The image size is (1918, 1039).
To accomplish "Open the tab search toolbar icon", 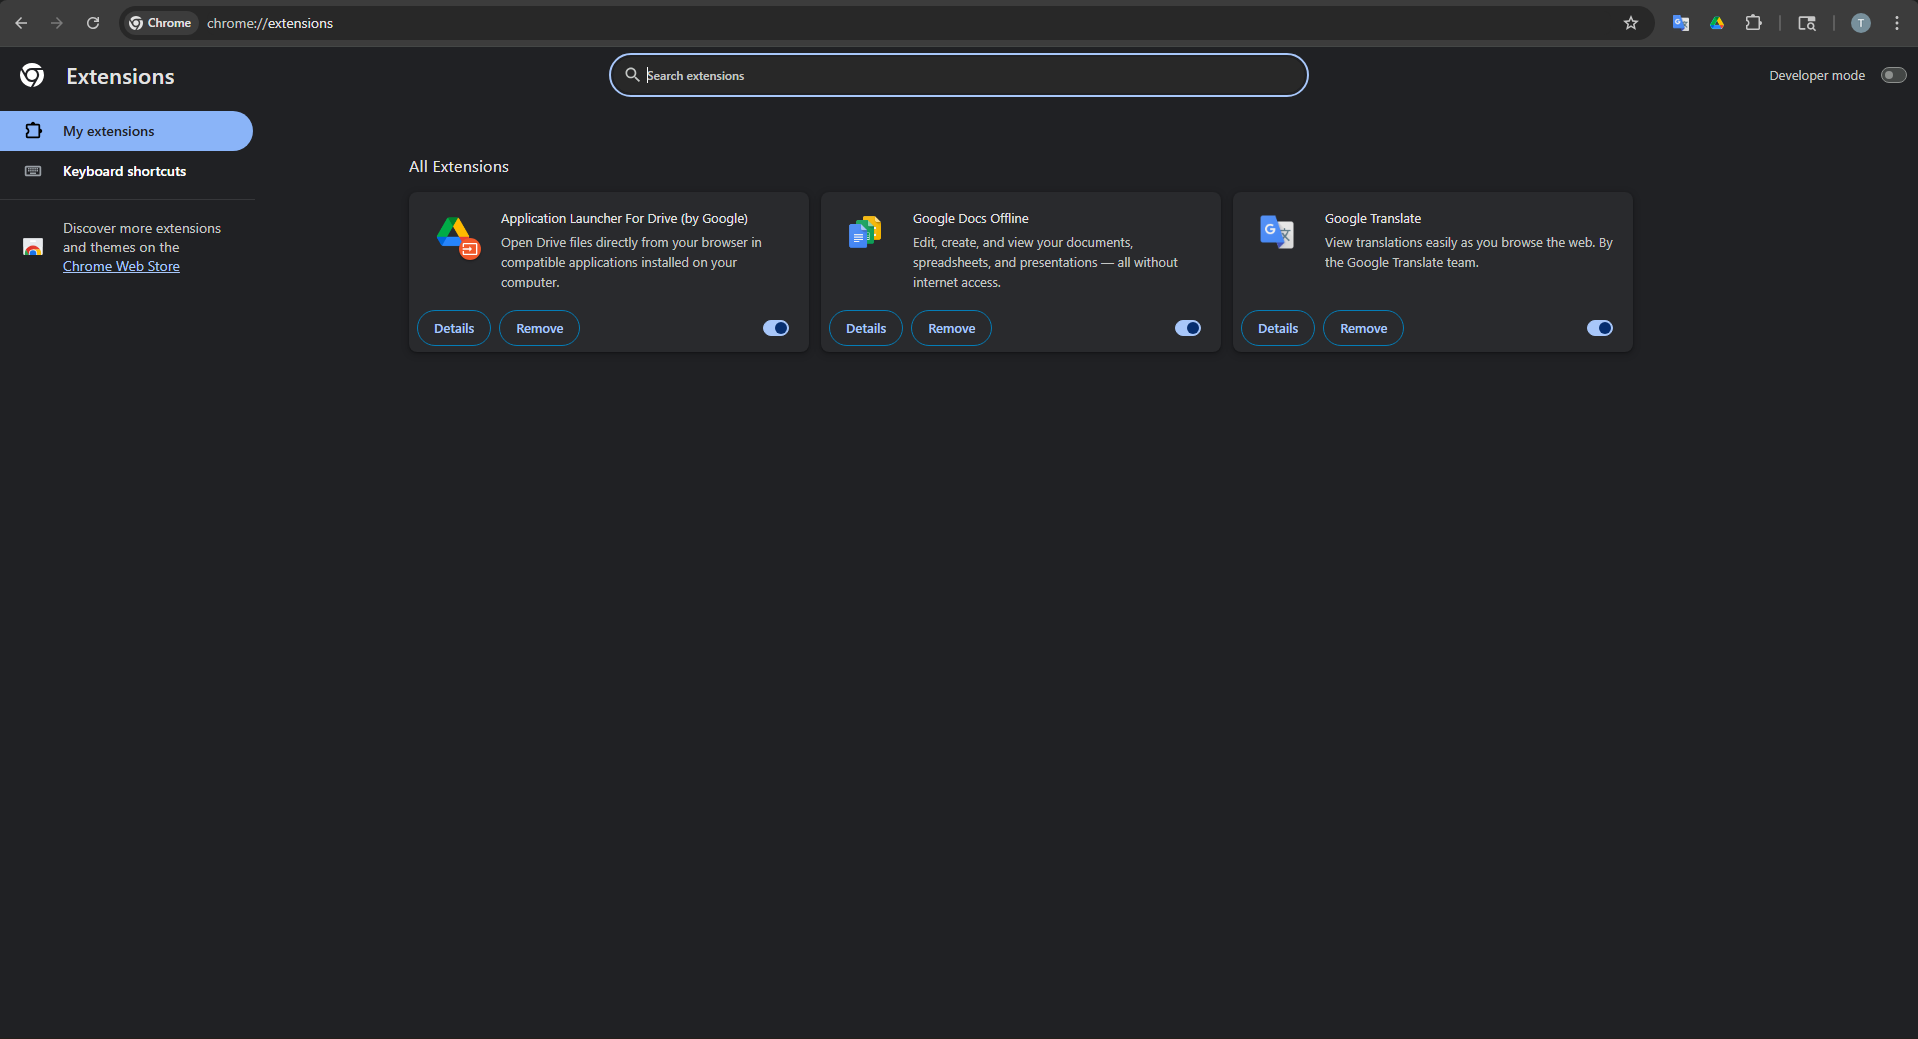I will coord(1807,23).
